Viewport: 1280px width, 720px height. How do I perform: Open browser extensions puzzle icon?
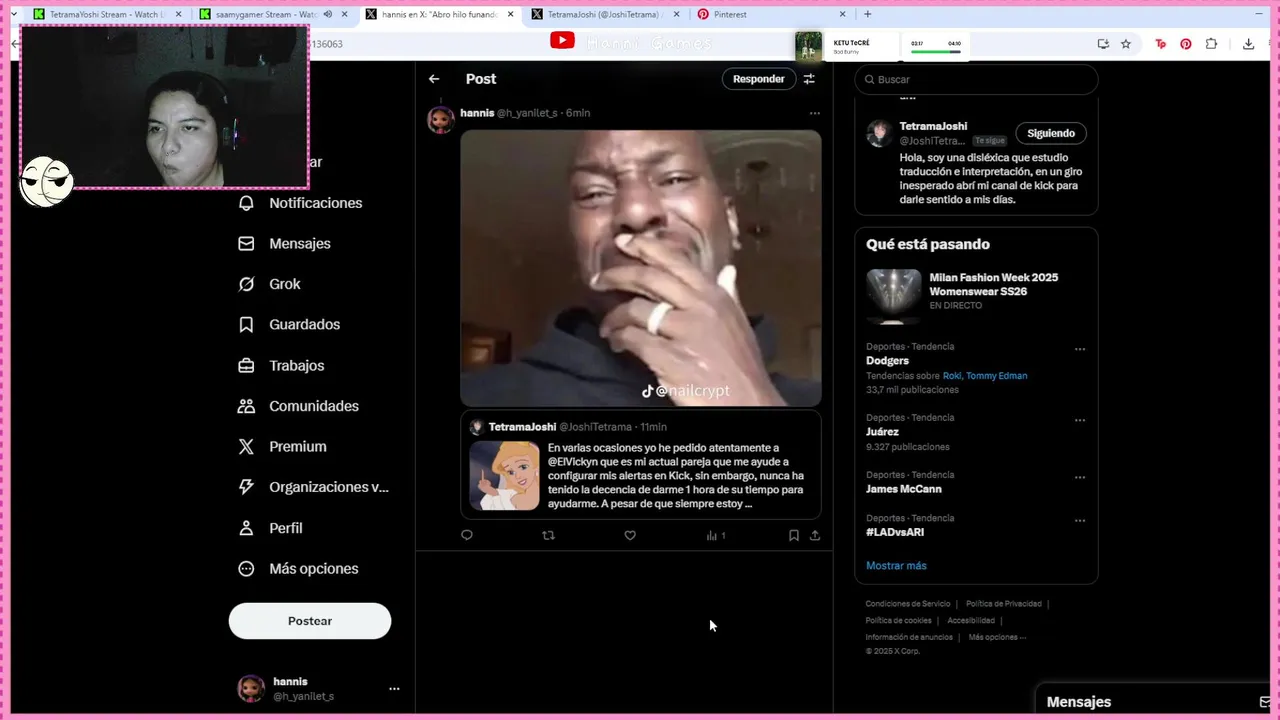[1211, 44]
